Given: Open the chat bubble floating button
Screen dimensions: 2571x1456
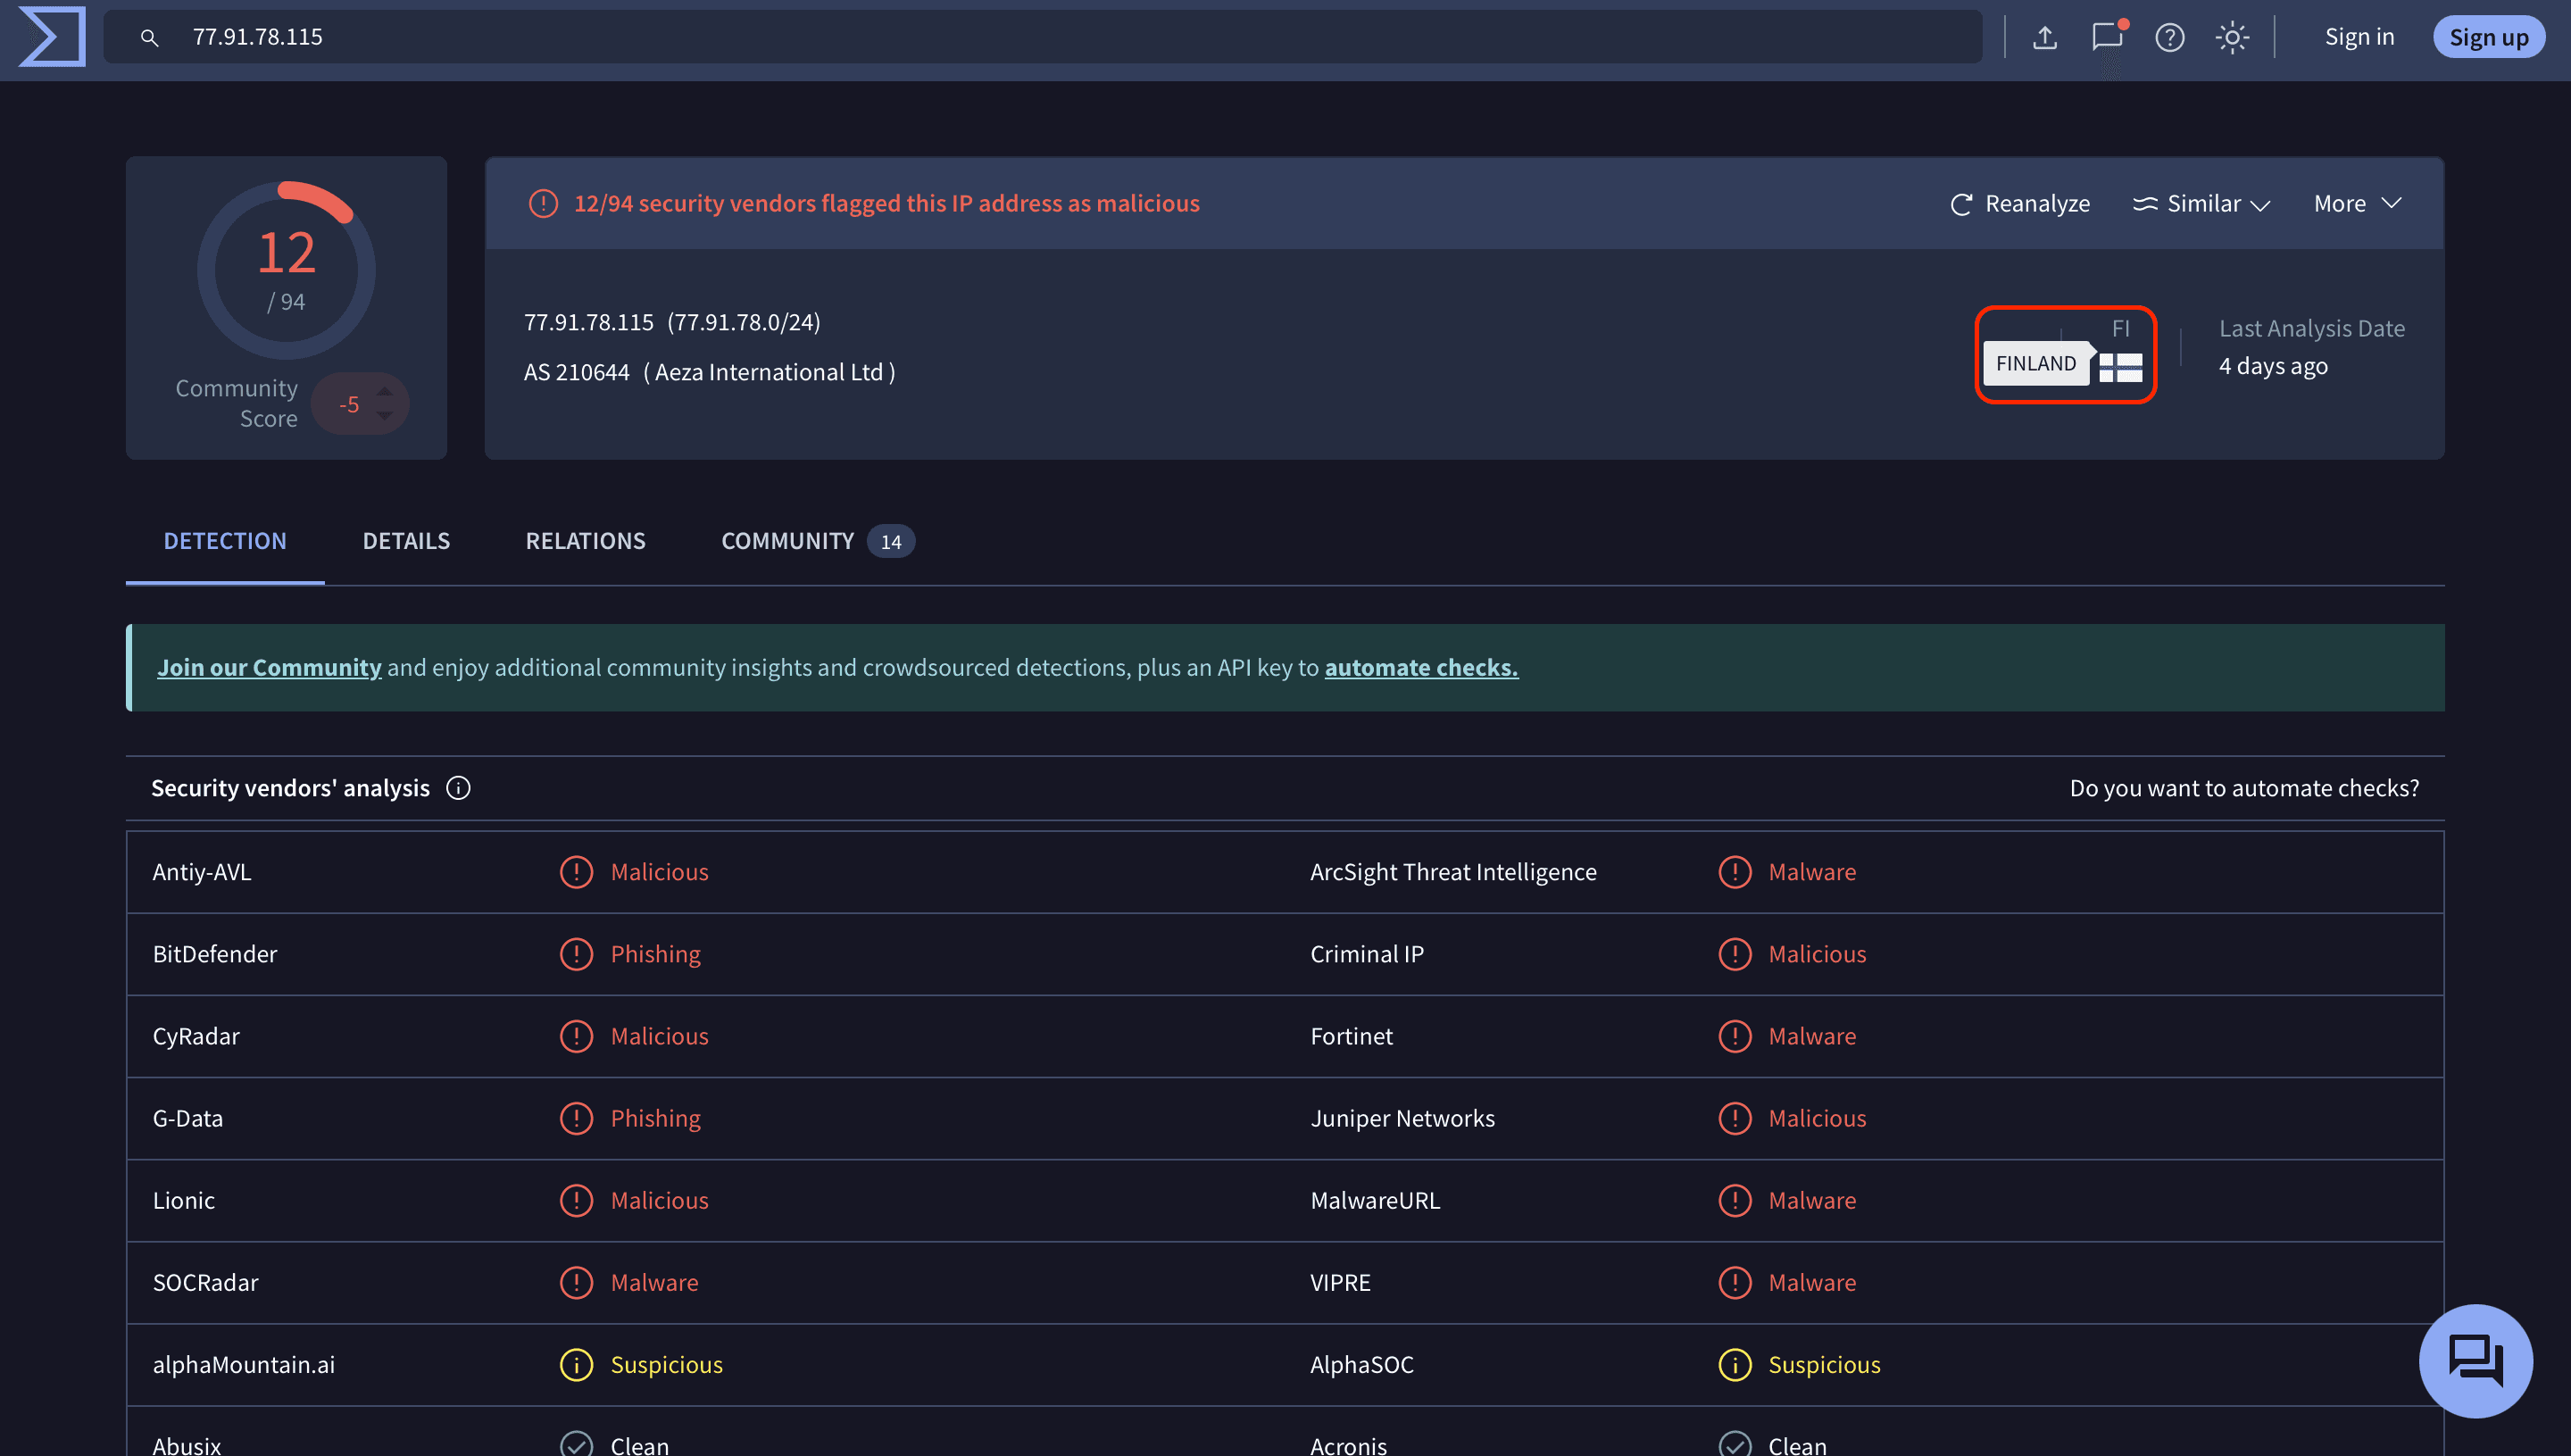Looking at the screenshot, I should point(2475,1360).
